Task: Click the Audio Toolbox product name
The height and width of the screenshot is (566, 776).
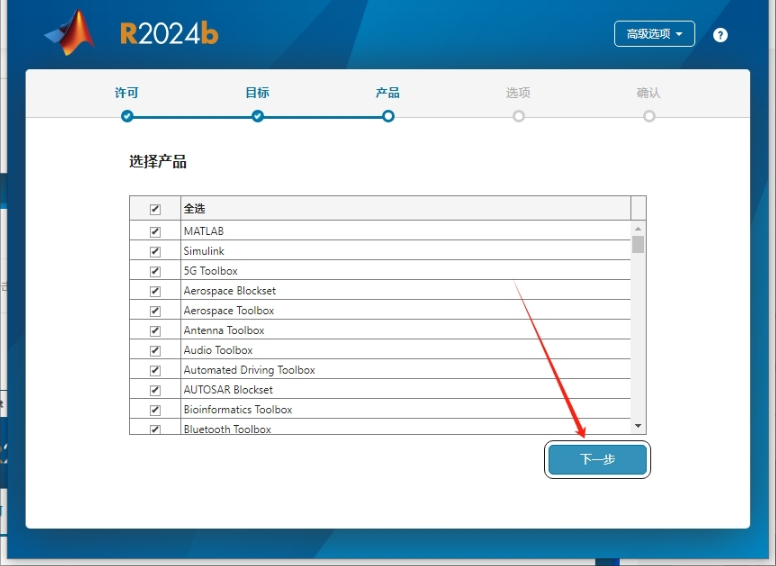Action: [218, 350]
